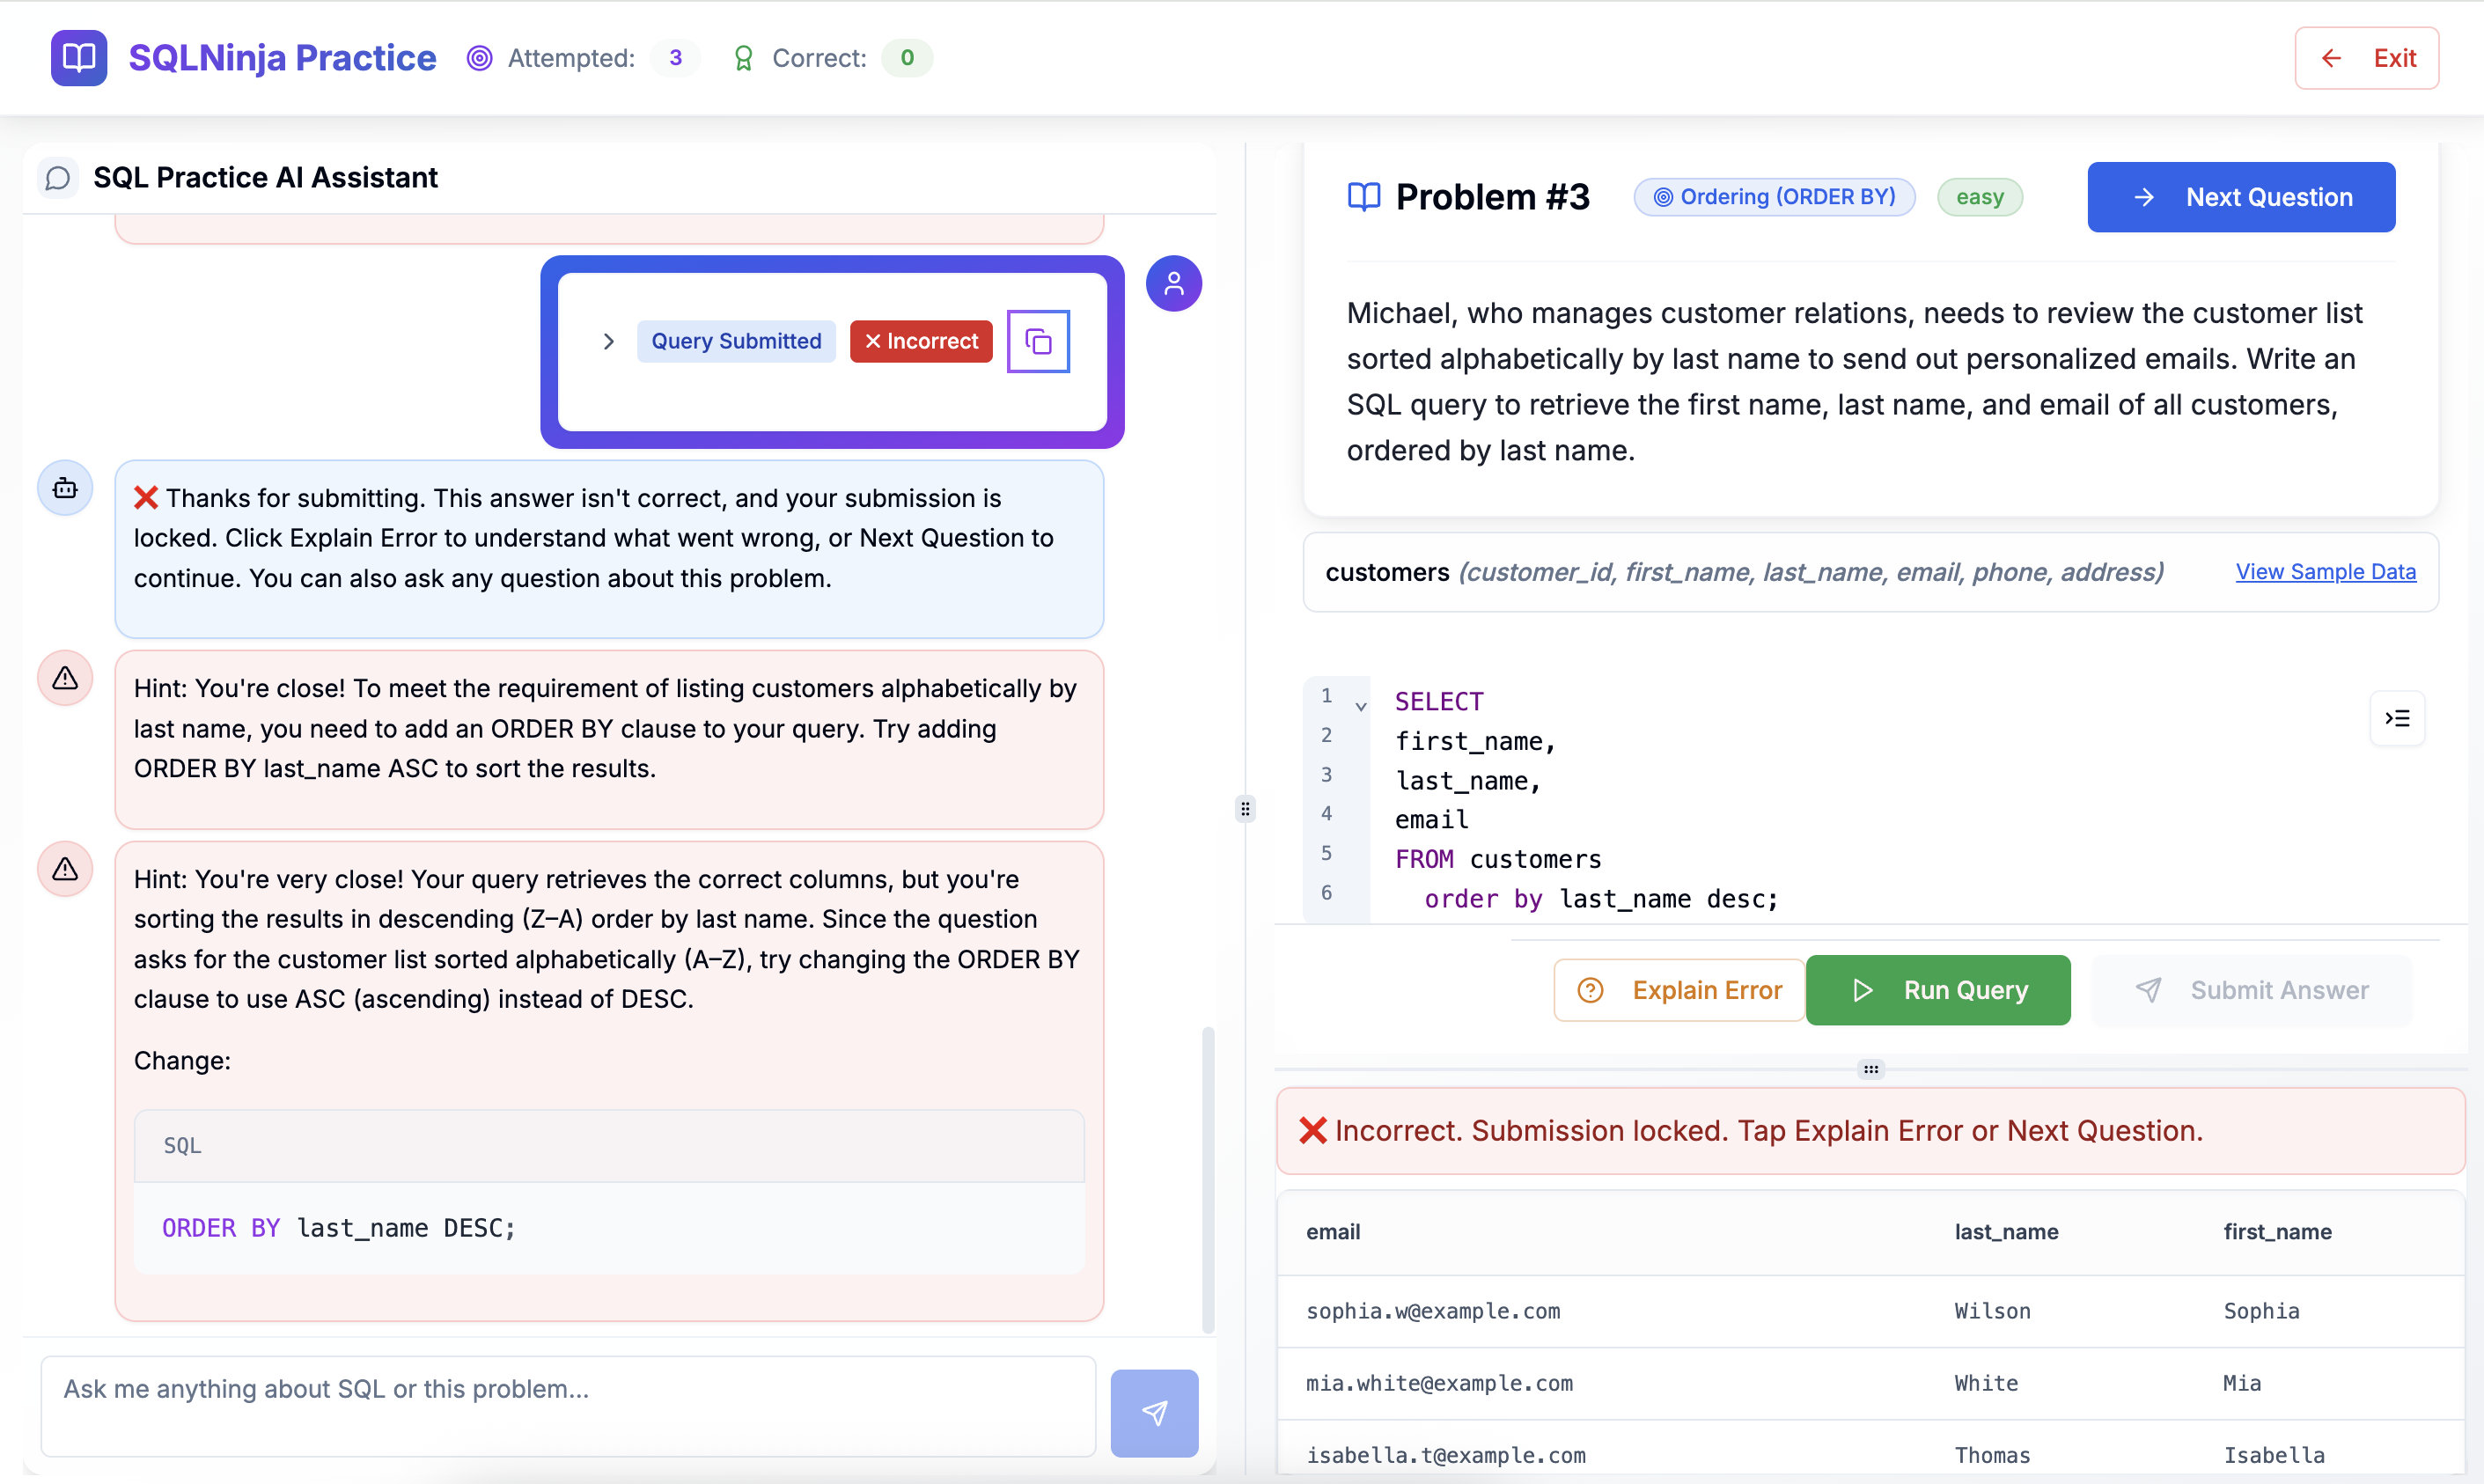The width and height of the screenshot is (2484, 1484).
Task: Click the easy difficulty badge
Action: (x=1979, y=197)
